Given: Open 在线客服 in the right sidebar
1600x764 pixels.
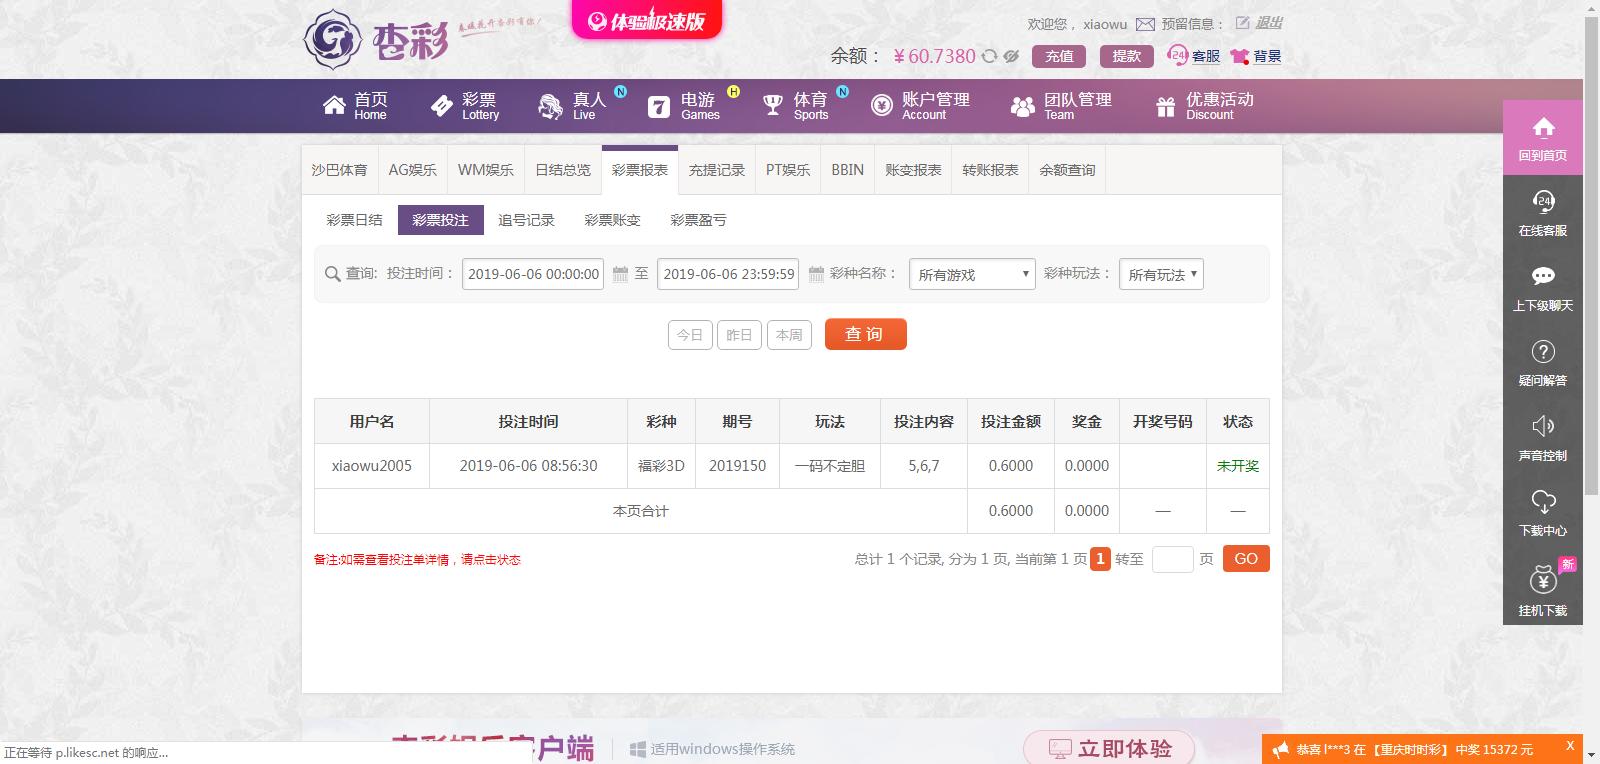Looking at the screenshot, I should pyautogui.click(x=1543, y=213).
